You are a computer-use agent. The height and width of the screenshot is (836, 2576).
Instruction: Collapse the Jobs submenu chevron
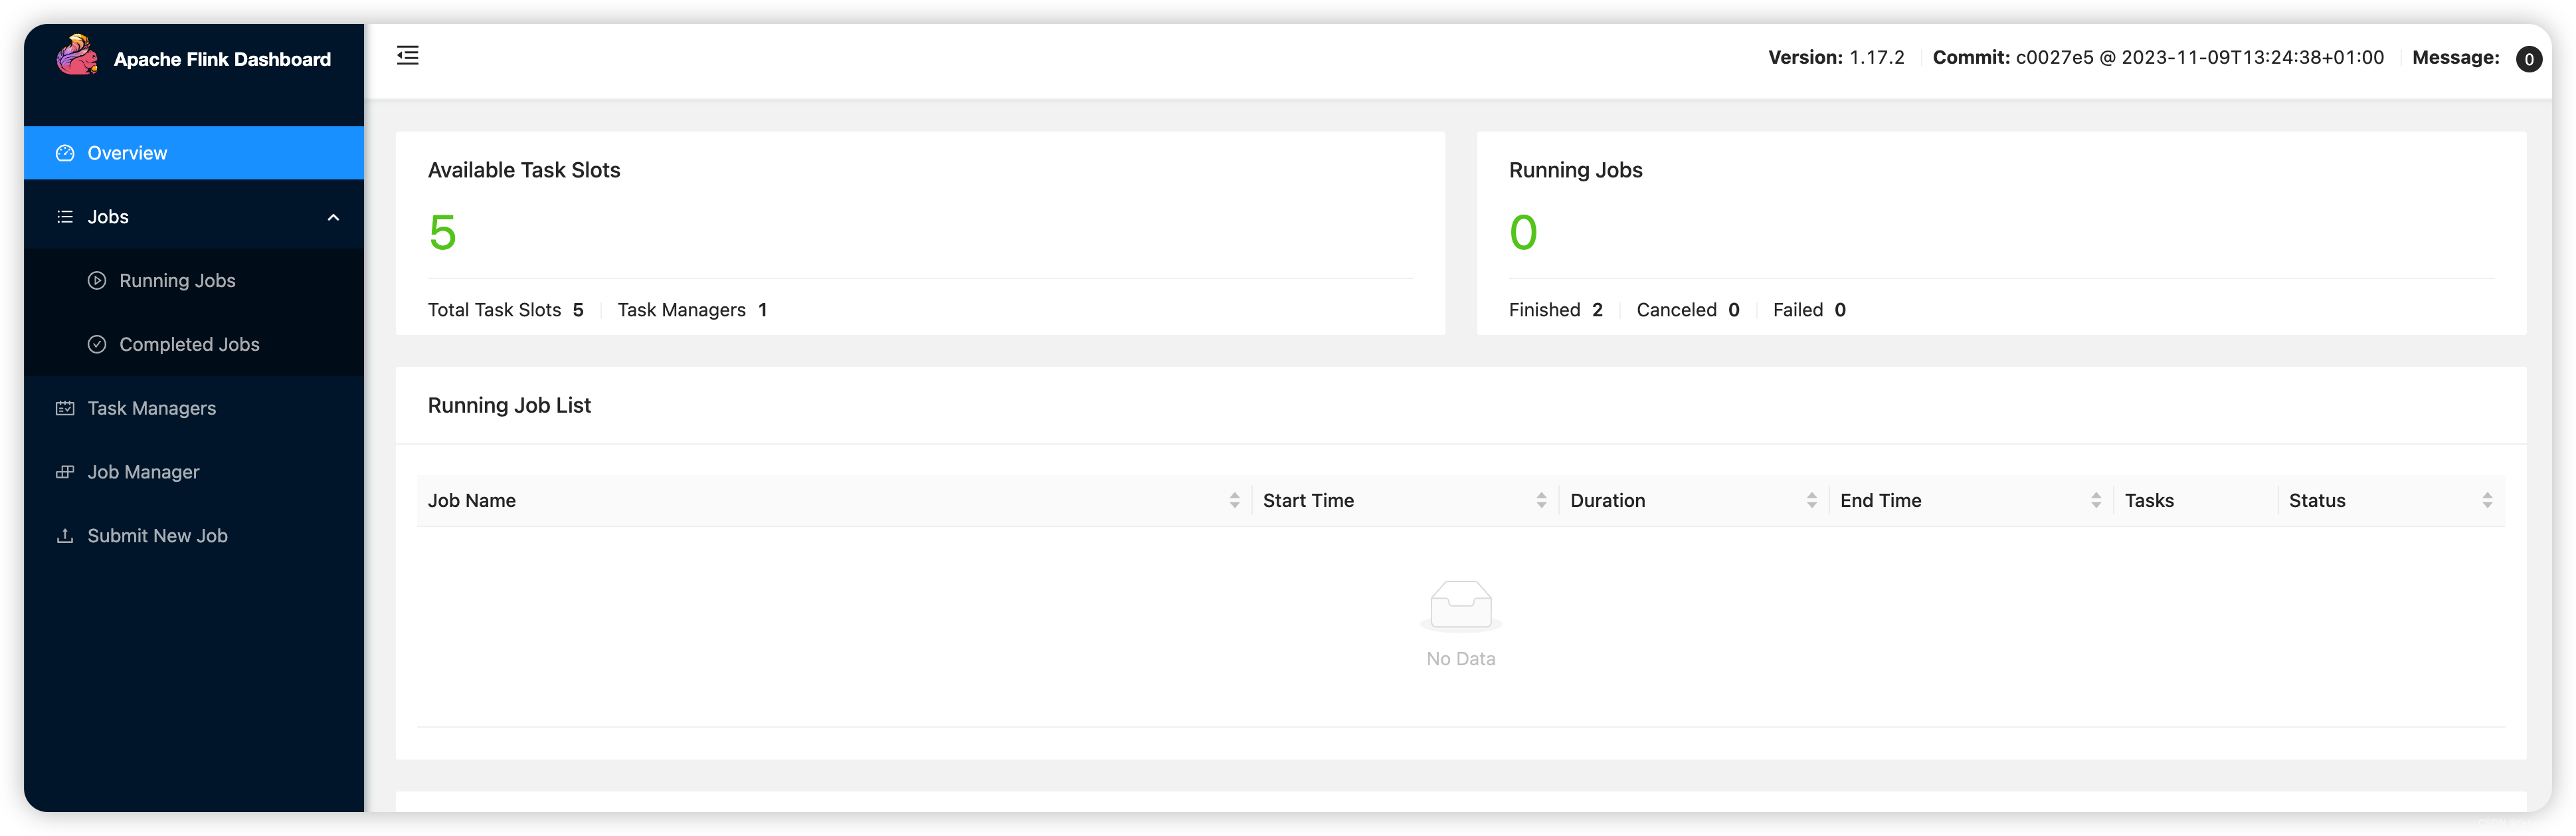tap(333, 217)
